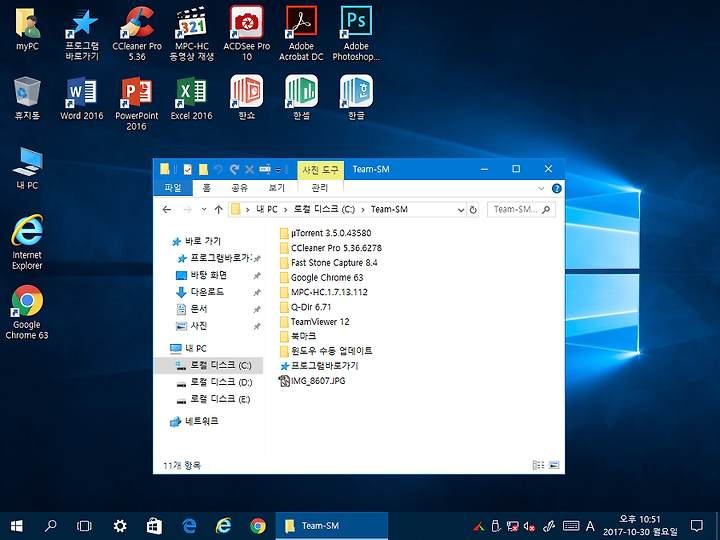Expand the ribbon with chevron arrow
The width and height of the screenshot is (720, 540).
(x=541, y=188)
